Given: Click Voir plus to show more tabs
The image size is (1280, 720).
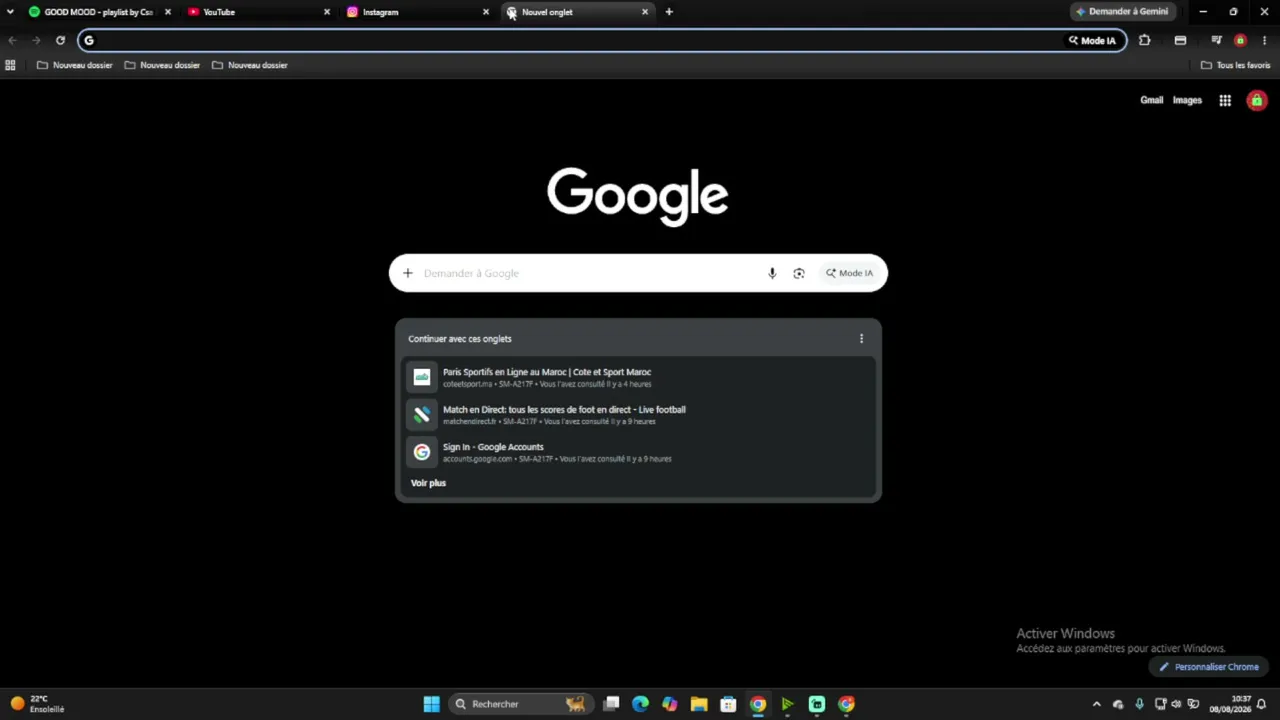Looking at the screenshot, I should 428,483.
